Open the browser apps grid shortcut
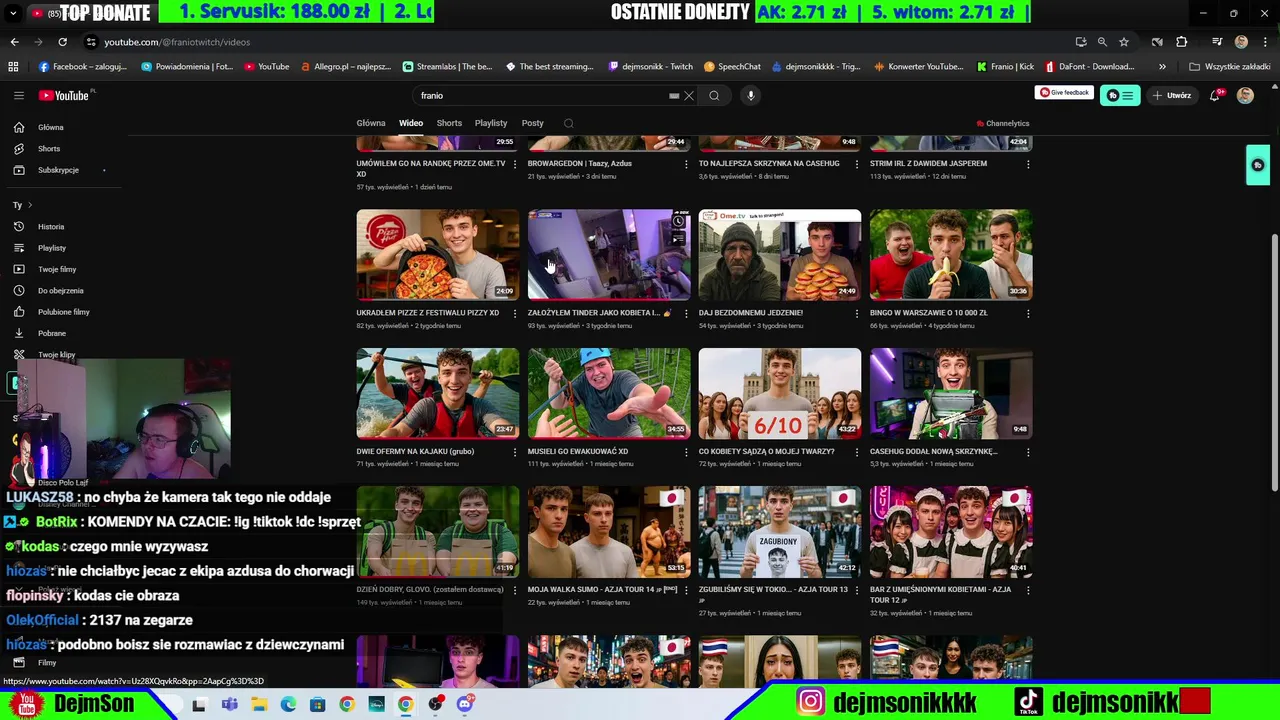Image resolution: width=1280 pixels, height=720 pixels. pyautogui.click(x=13, y=67)
